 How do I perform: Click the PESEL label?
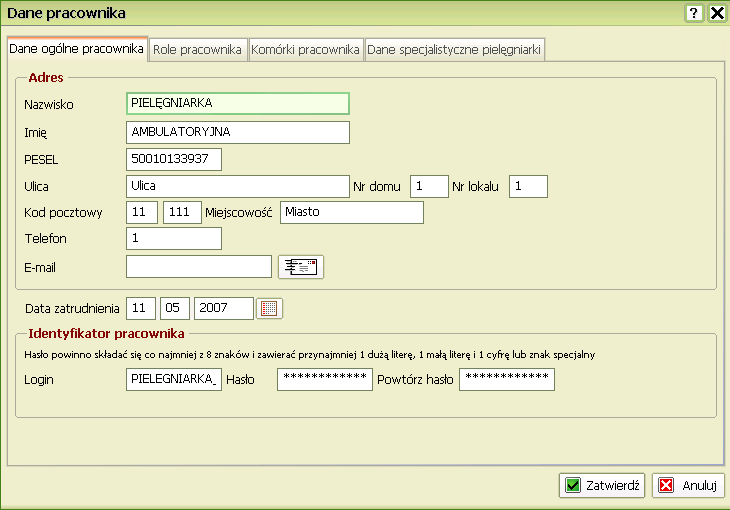click(41, 160)
